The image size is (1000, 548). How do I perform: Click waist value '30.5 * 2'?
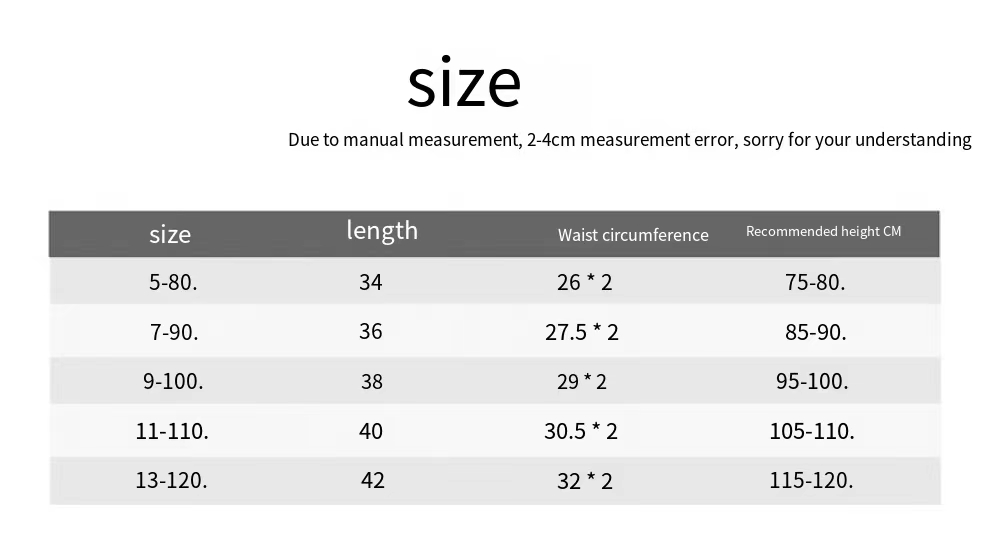580,431
